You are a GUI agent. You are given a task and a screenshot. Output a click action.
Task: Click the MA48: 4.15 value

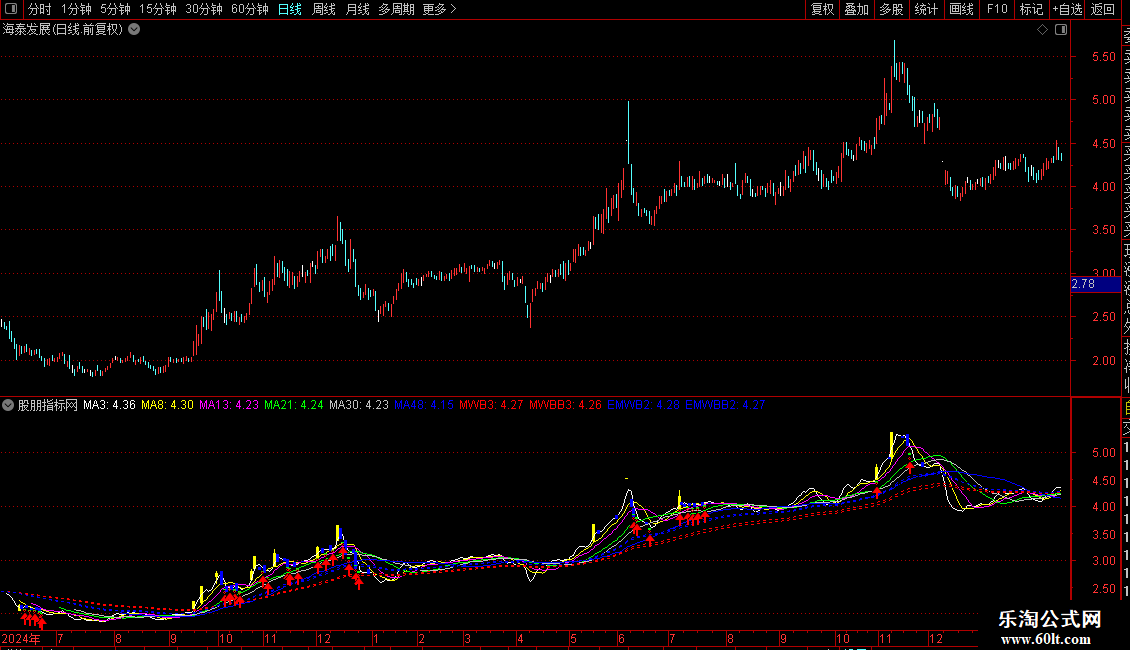(x=424, y=405)
